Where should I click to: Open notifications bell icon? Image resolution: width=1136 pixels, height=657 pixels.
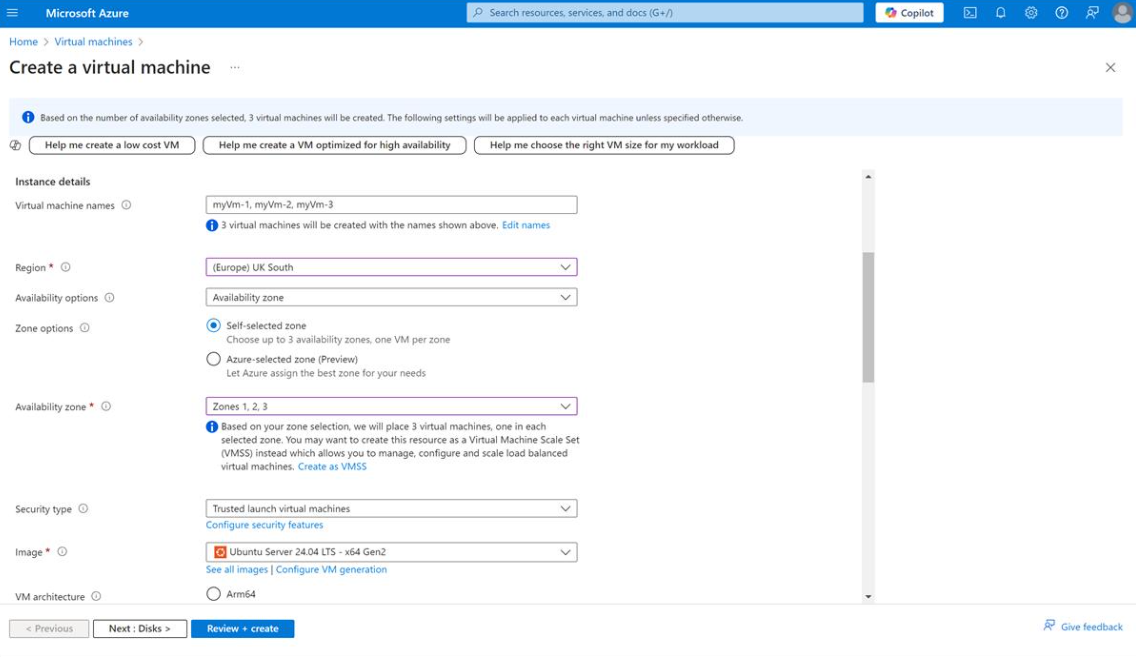point(1001,13)
